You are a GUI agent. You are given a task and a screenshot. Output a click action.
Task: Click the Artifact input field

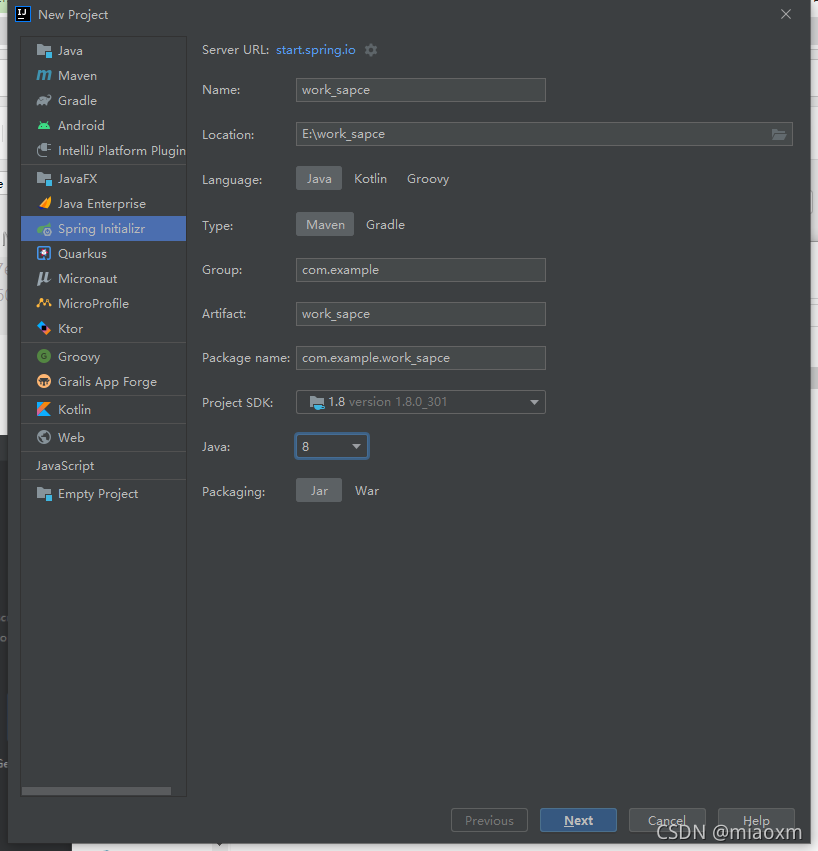click(x=421, y=314)
